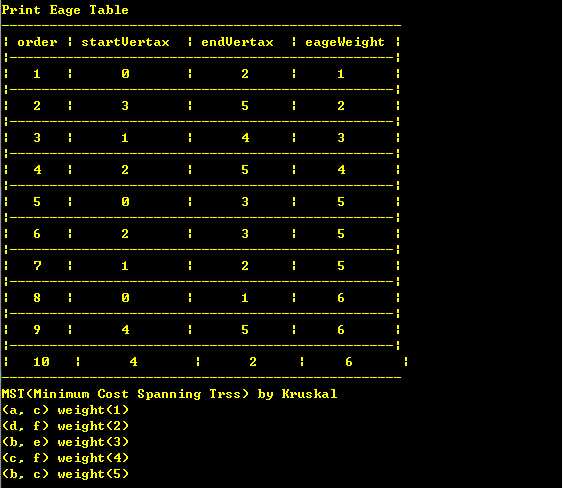The image size is (563, 488).
Task: Pick startVertax value 2 in order row 6
Action: pos(125,234)
